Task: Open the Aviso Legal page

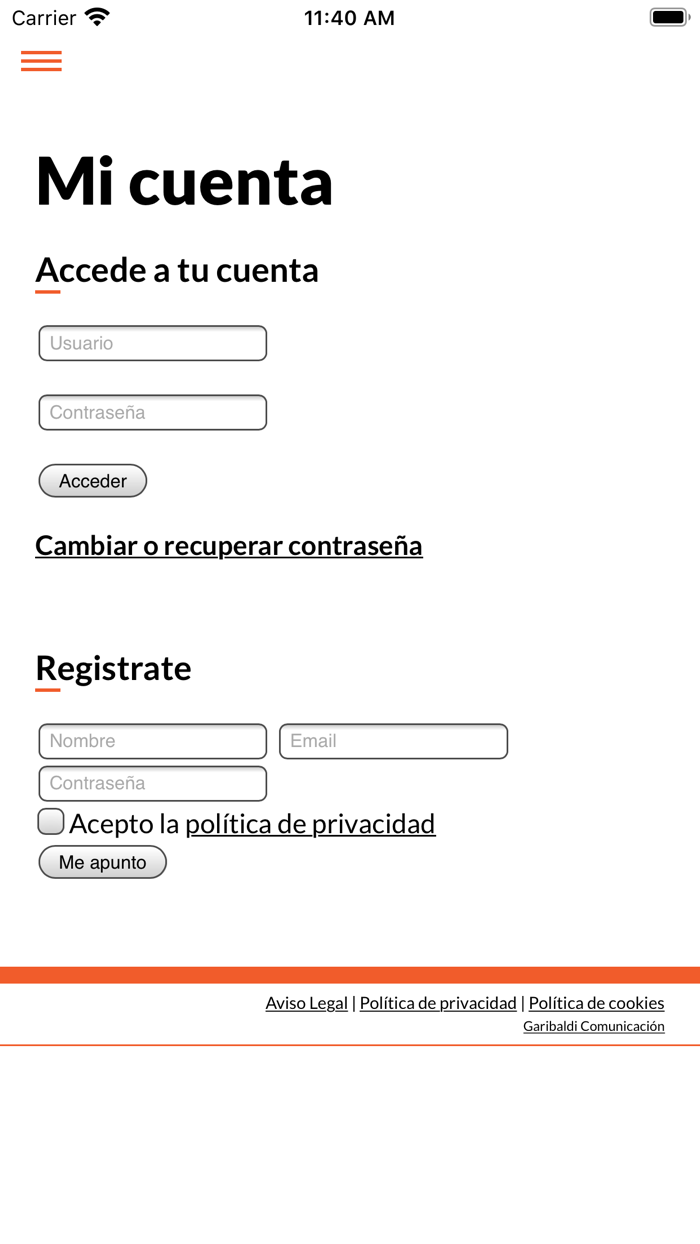Action: (x=306, y=1003)
